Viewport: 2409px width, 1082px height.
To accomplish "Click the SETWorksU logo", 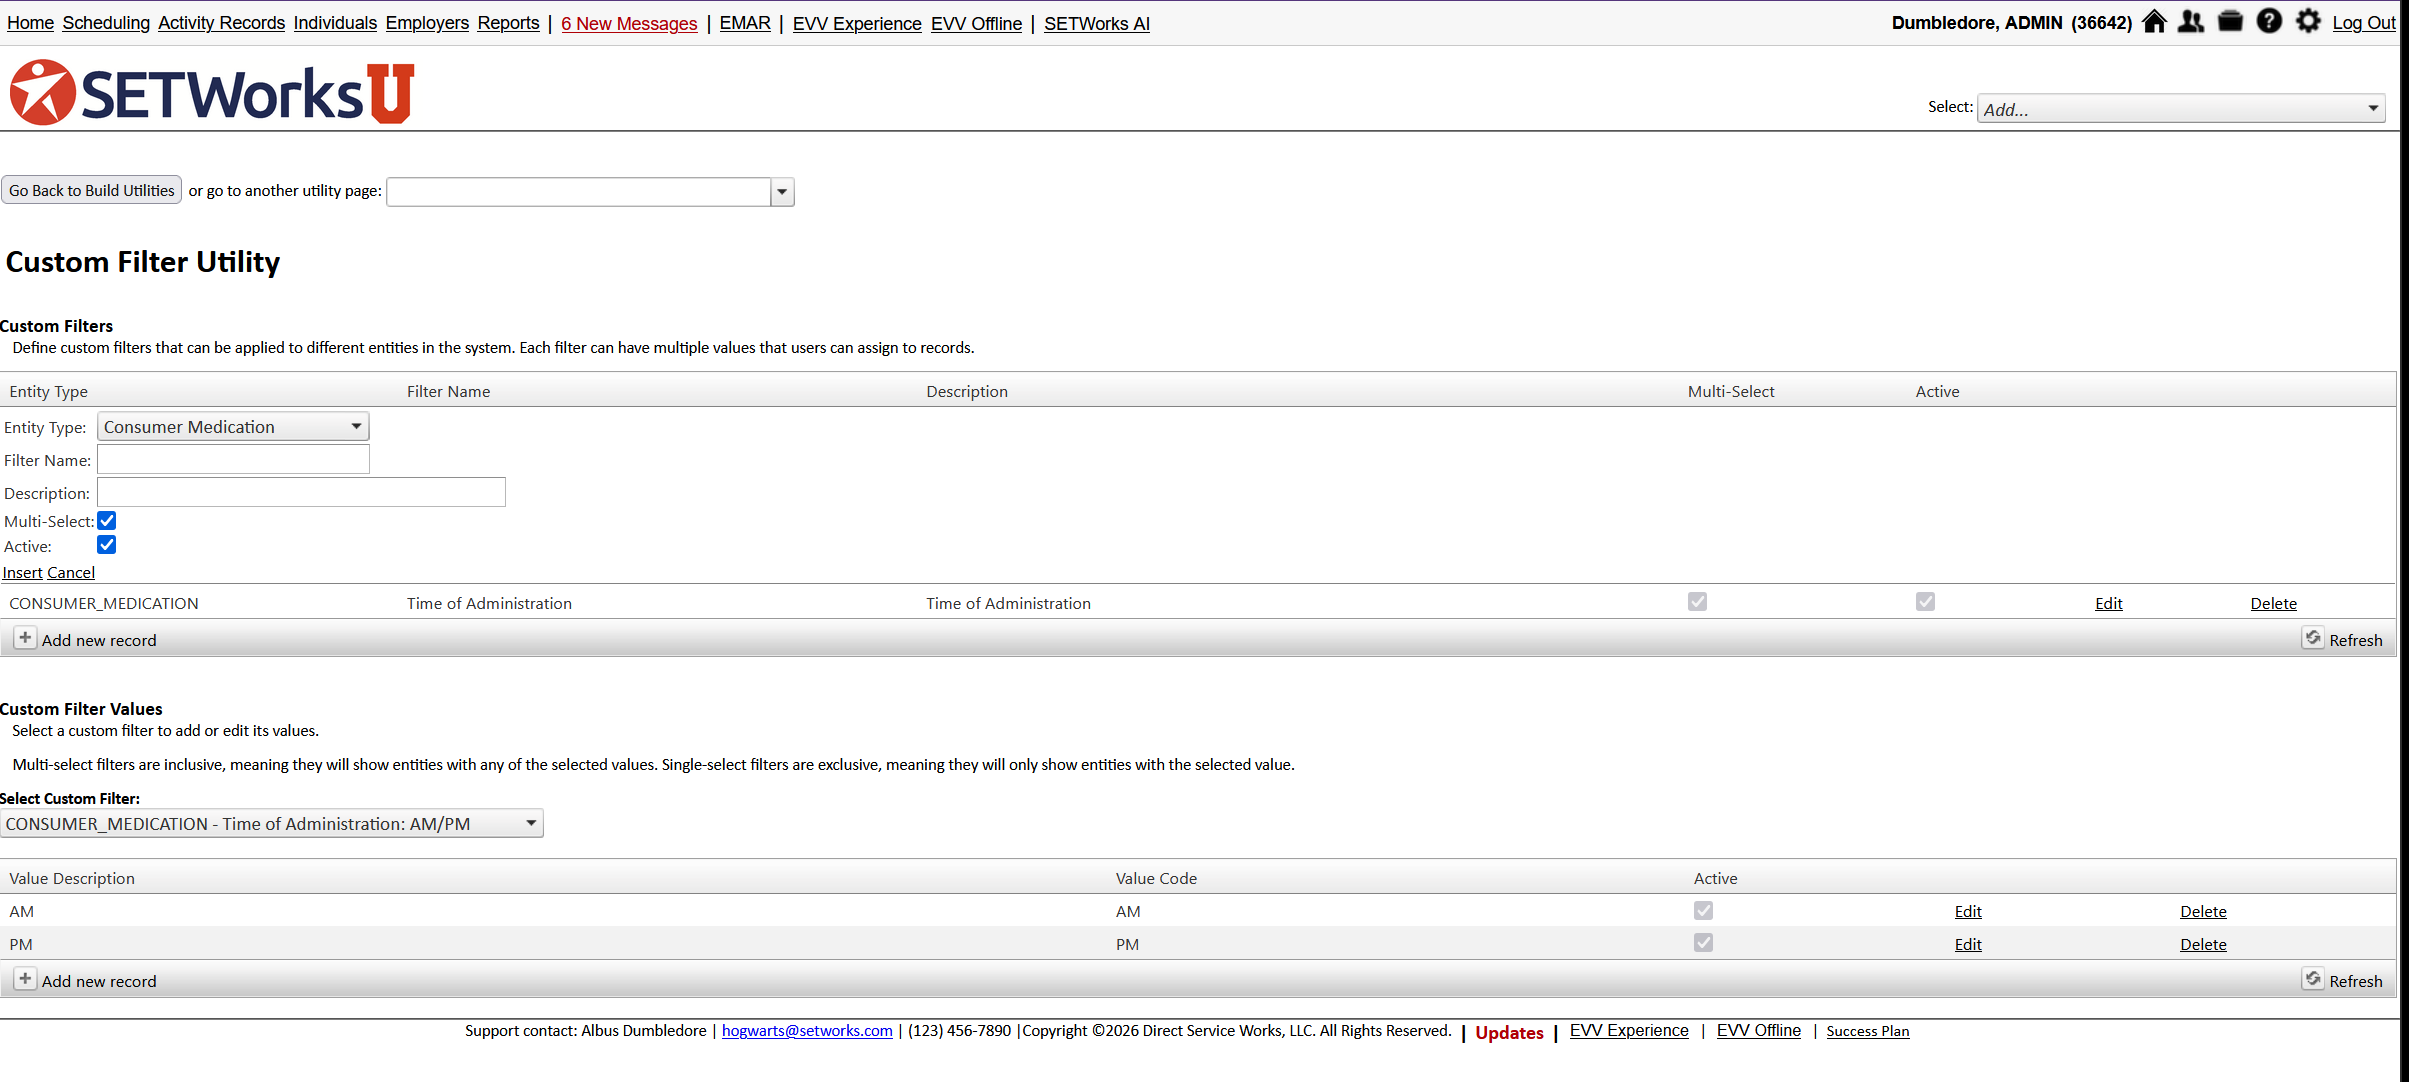I will pyautogui.click(x=211, y=93).
